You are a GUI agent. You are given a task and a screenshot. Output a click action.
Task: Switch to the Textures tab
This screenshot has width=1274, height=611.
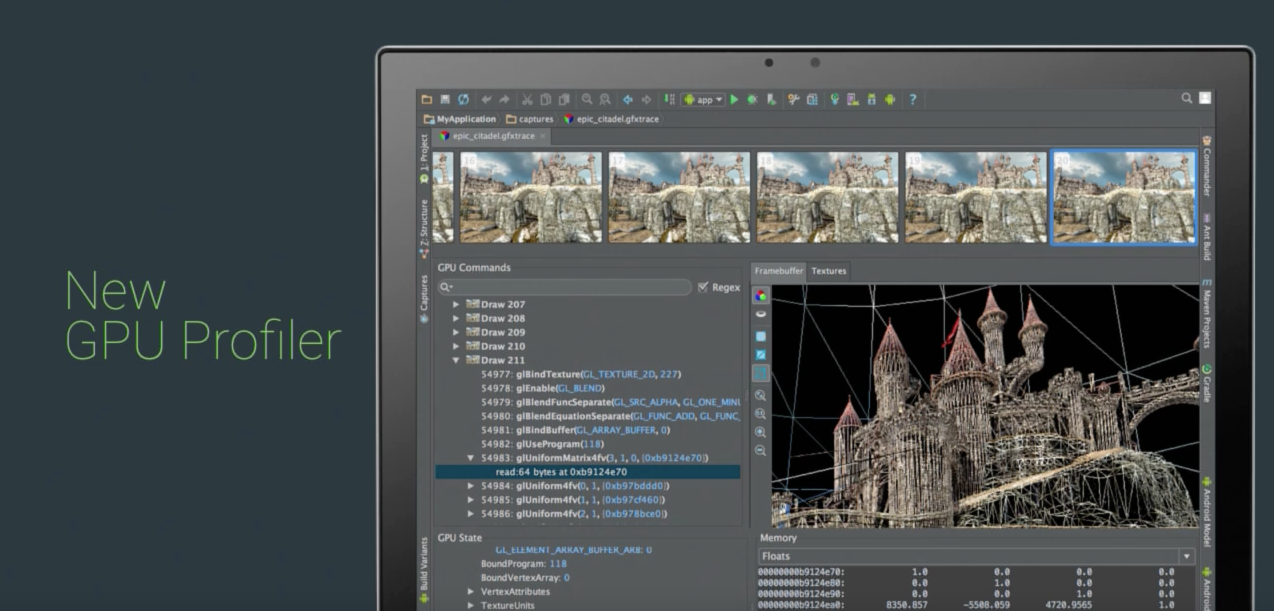[828, 271]
